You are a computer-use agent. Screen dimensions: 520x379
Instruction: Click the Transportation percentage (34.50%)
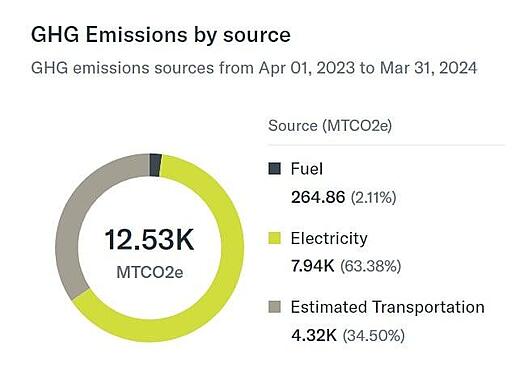click(374, 335)
